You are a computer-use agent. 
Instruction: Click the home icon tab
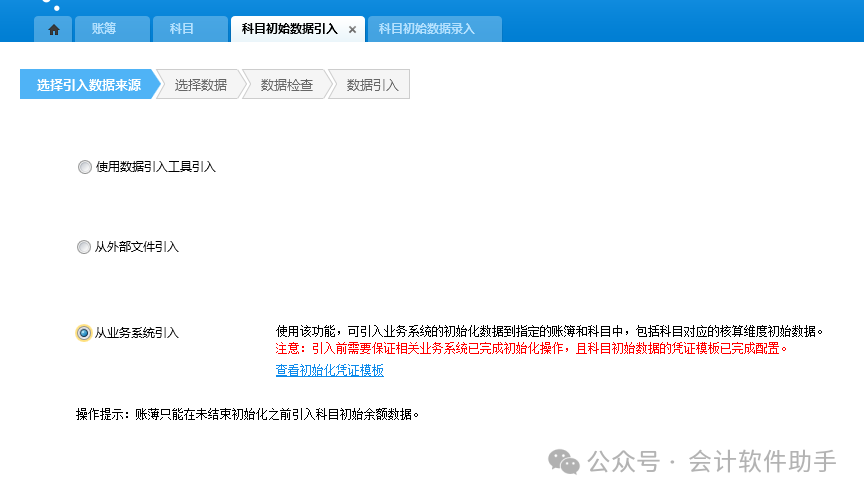[x=53, y=29]
